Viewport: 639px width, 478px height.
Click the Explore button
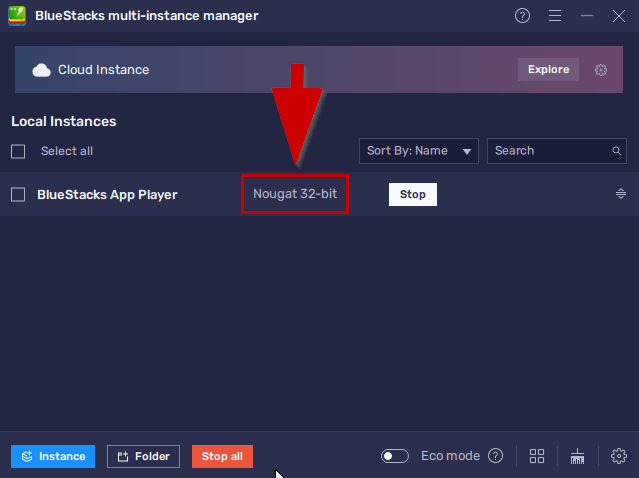(x=548, y=70)
